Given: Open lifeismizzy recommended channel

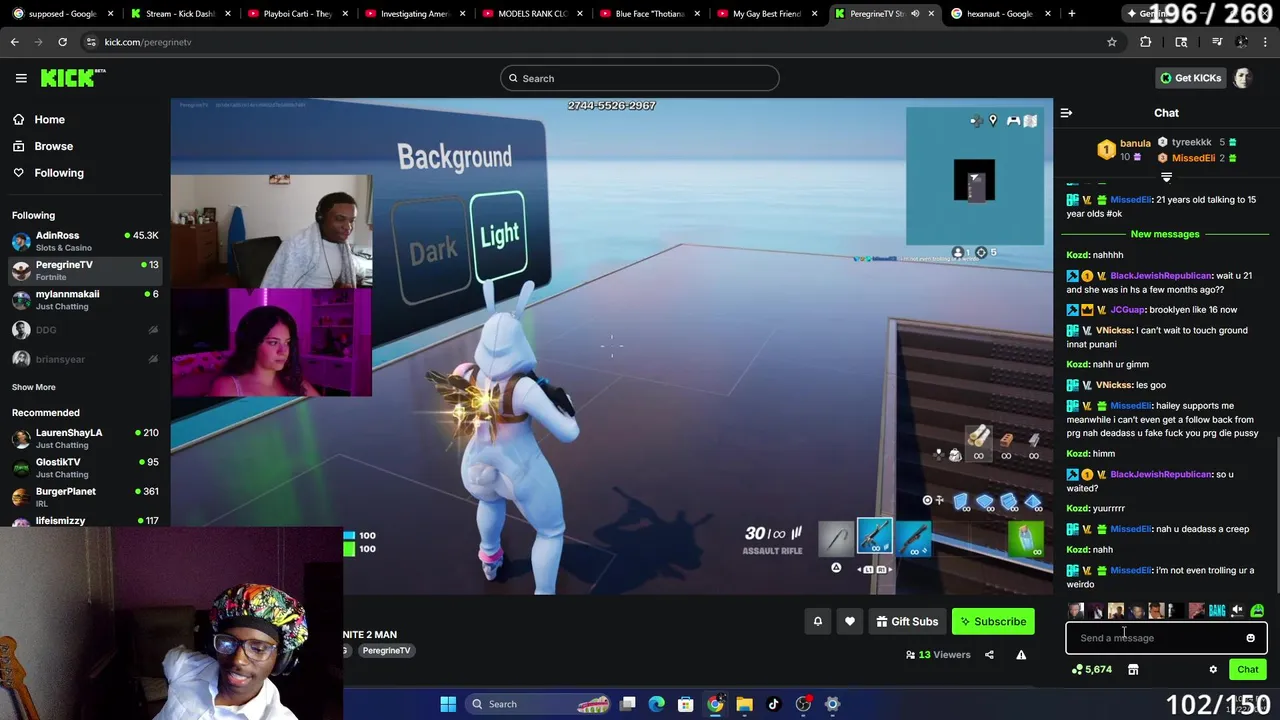Looking at the screenshot, I should click(x=85, y=521).
